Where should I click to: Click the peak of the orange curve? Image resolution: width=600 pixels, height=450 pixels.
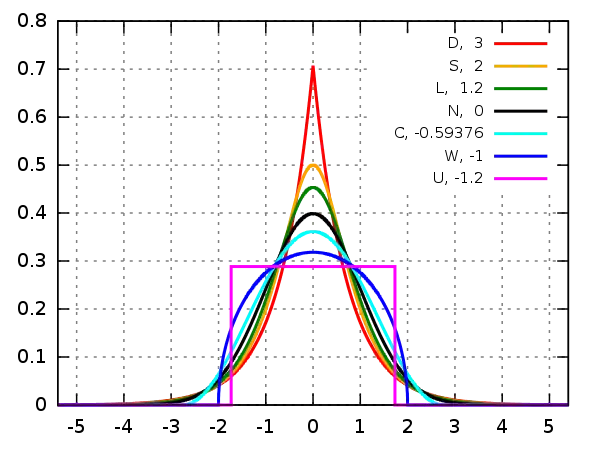click(314, 164)
